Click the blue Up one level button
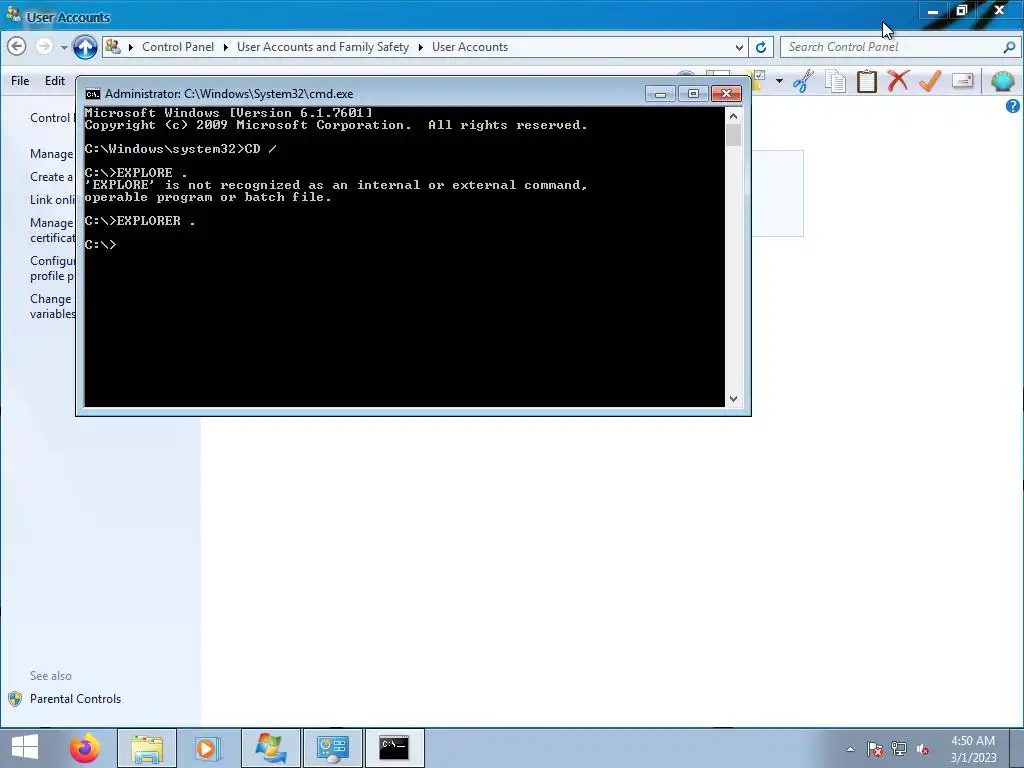Screen dimensions: 1024x768 (x=85, y=47)
